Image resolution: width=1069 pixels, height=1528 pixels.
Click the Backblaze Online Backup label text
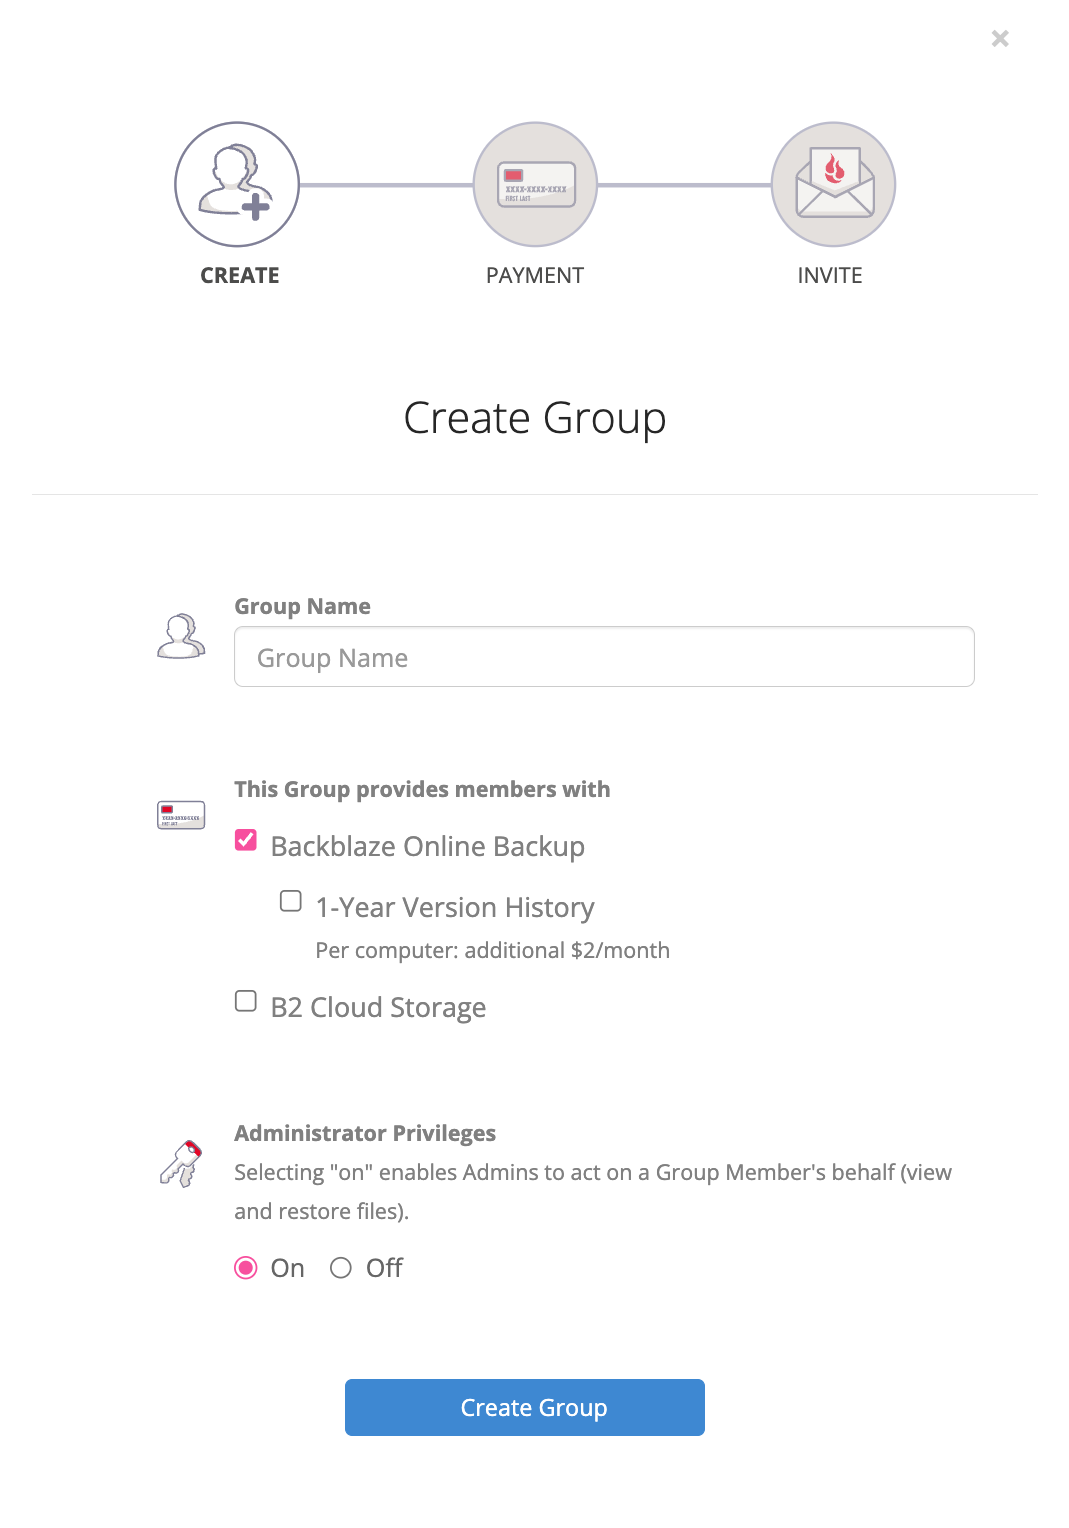[x=428, y=846]
